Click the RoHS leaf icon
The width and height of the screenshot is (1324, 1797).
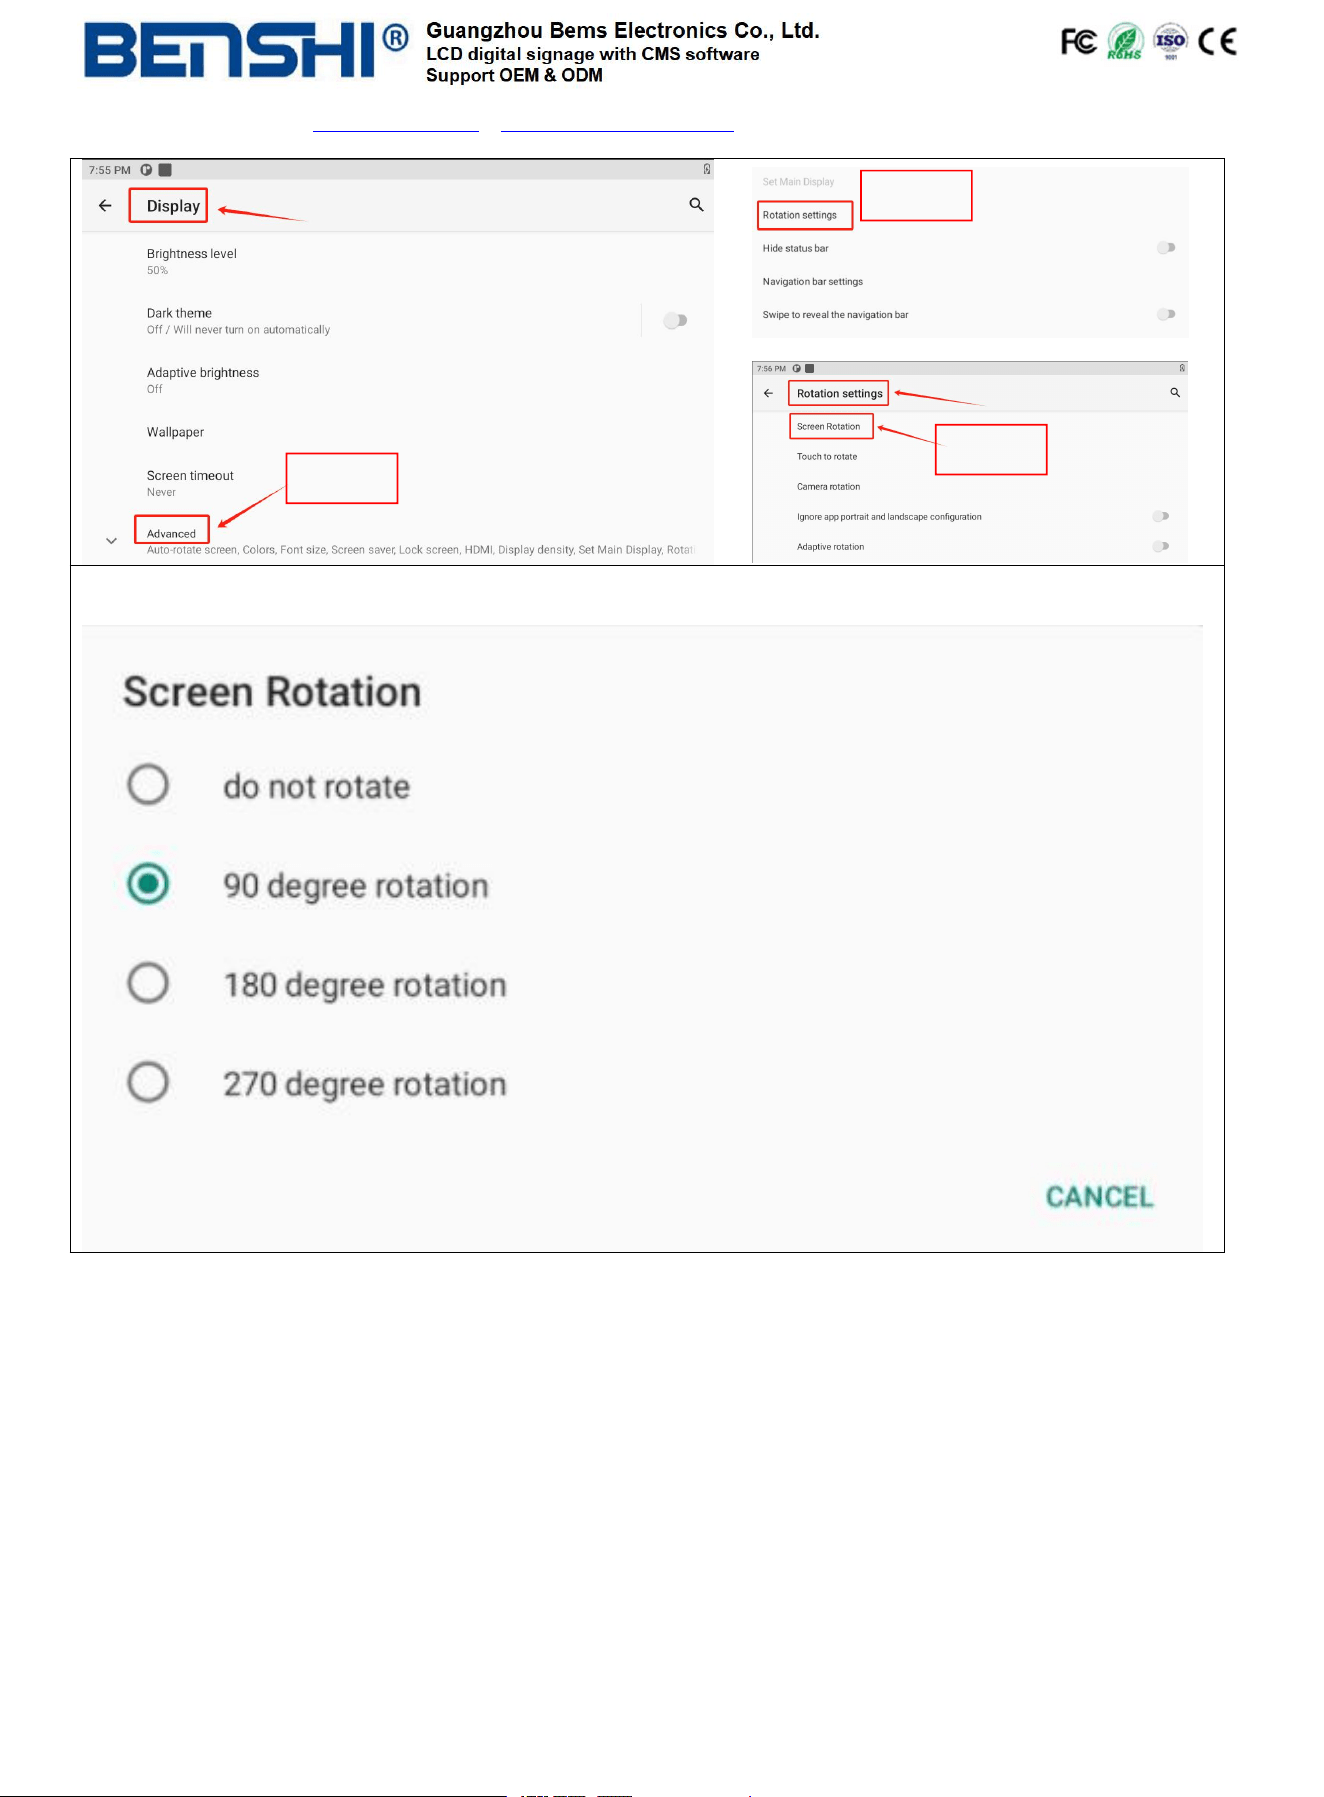click(x=1125, y=42)
